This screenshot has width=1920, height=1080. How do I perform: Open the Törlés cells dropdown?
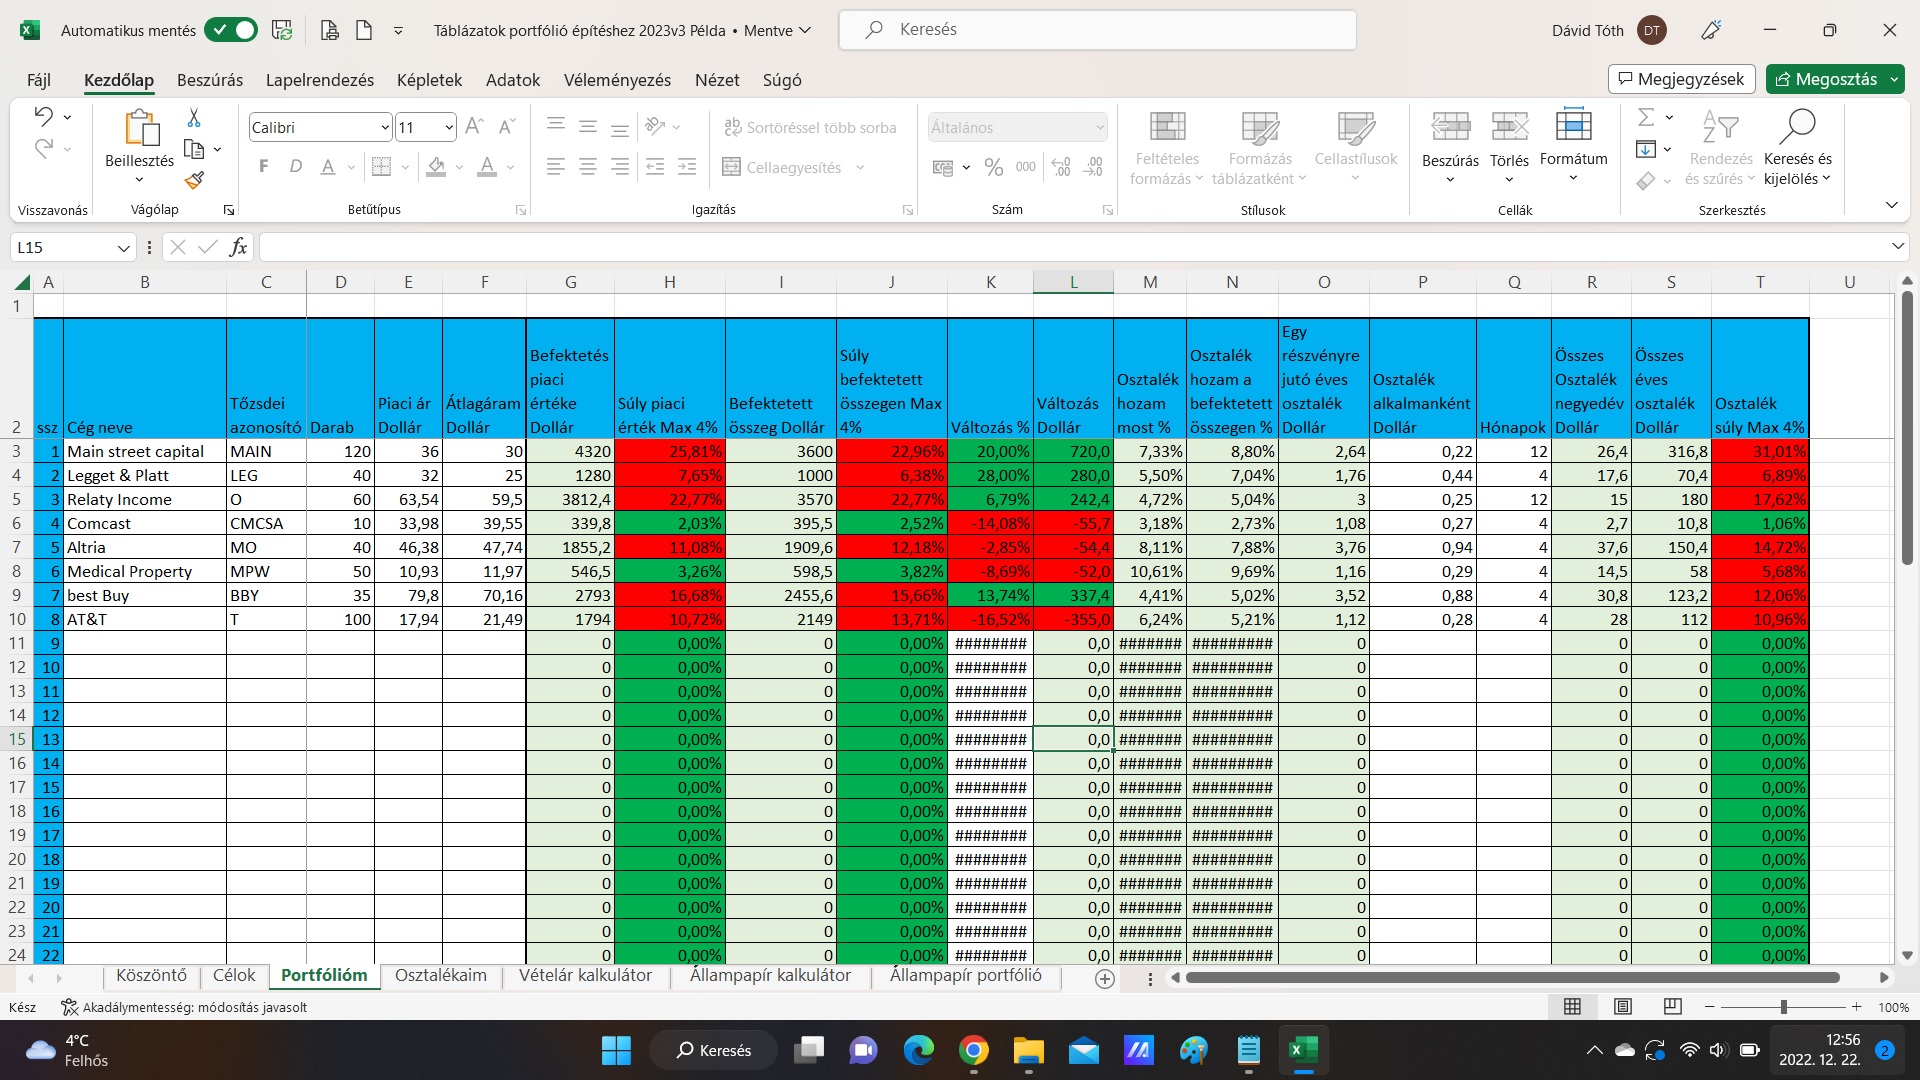1509,180
